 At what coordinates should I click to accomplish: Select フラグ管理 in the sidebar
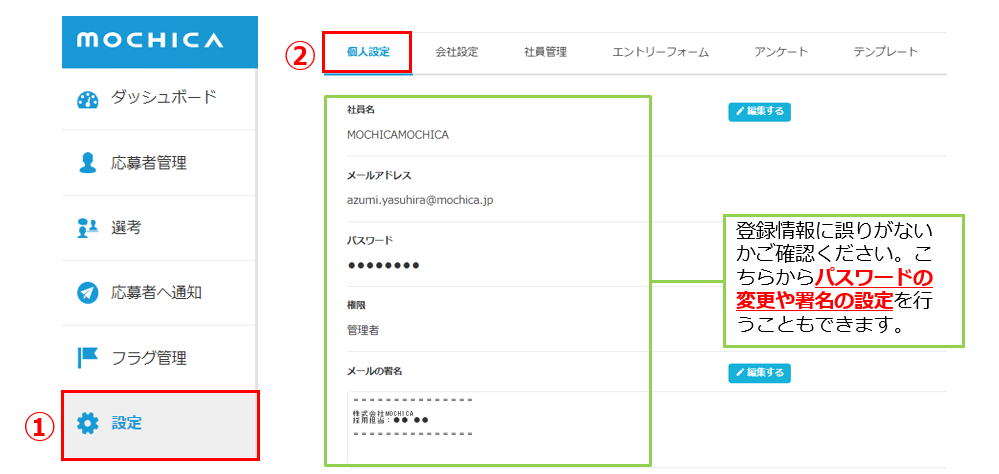tap(149, 357)
